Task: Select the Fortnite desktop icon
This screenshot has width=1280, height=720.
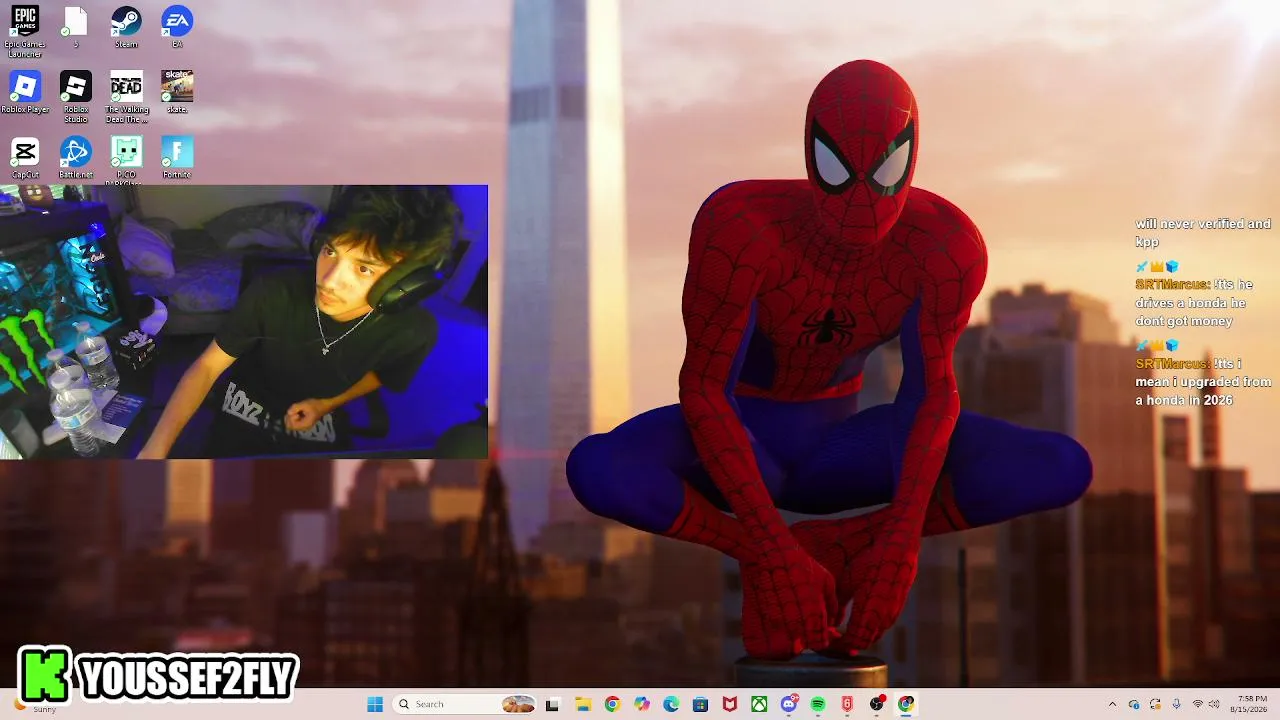Action: [x=177, y=158]
